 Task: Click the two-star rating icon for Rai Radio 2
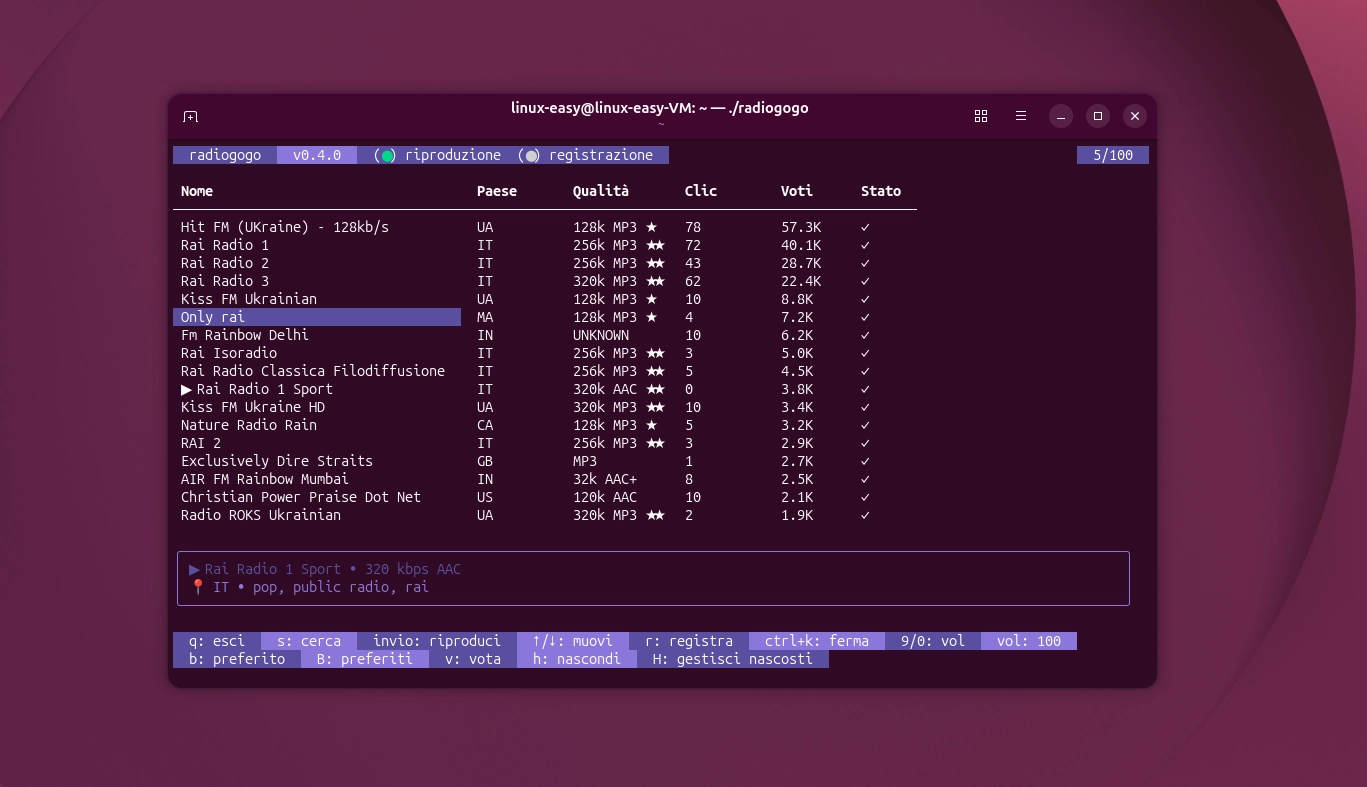tap(654, 263)
